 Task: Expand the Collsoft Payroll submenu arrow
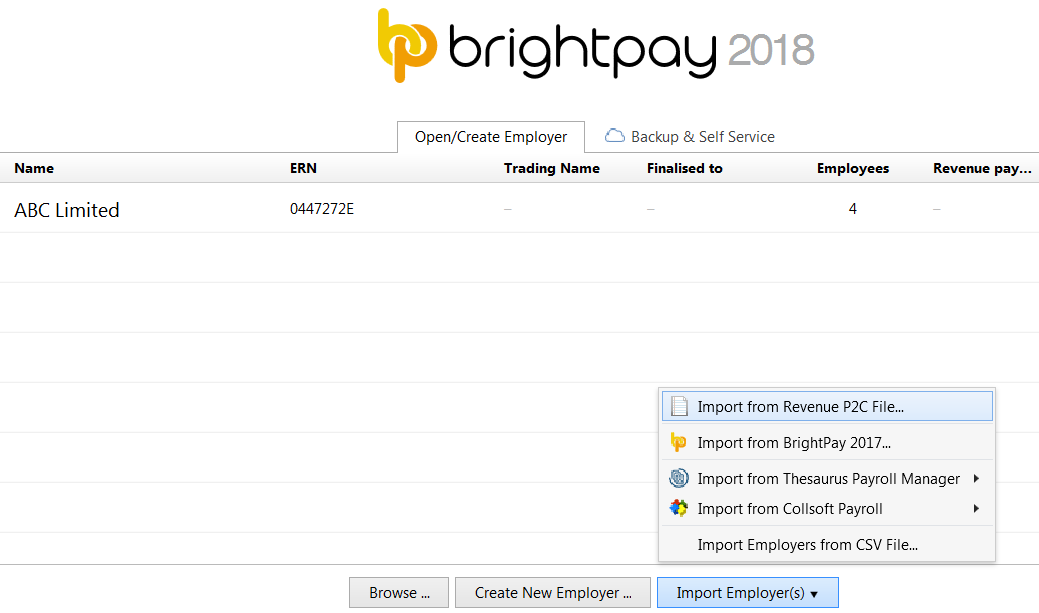click(x=976, y=508)
